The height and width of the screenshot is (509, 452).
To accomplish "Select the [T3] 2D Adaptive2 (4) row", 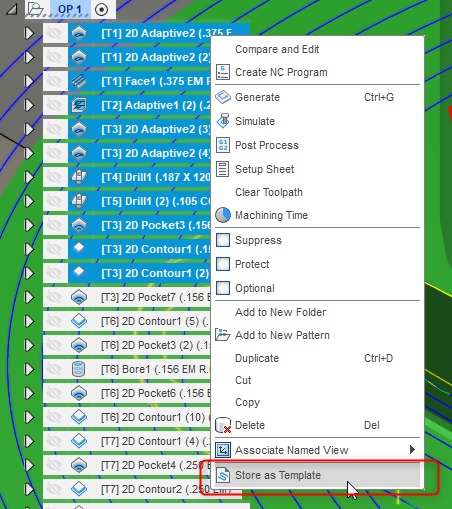I will click(139, 153).
